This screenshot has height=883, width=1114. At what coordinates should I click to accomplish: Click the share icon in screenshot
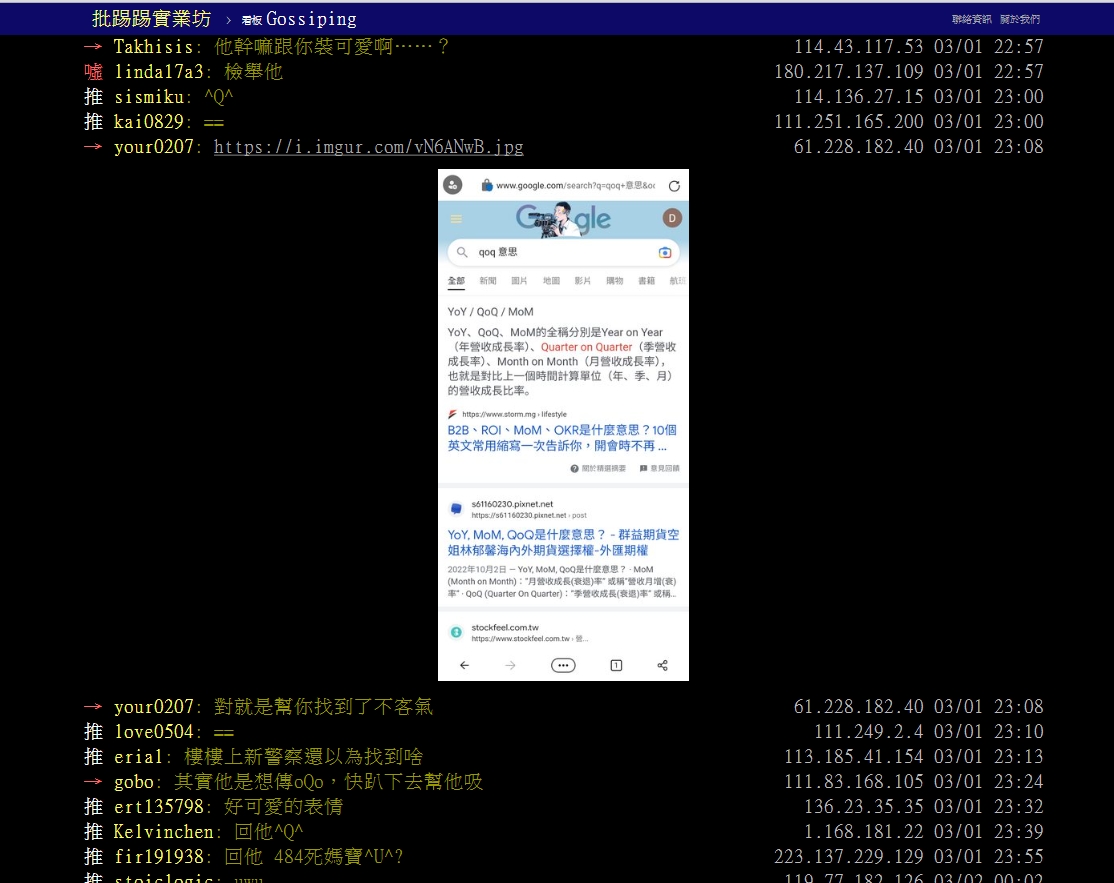point(662,666)
